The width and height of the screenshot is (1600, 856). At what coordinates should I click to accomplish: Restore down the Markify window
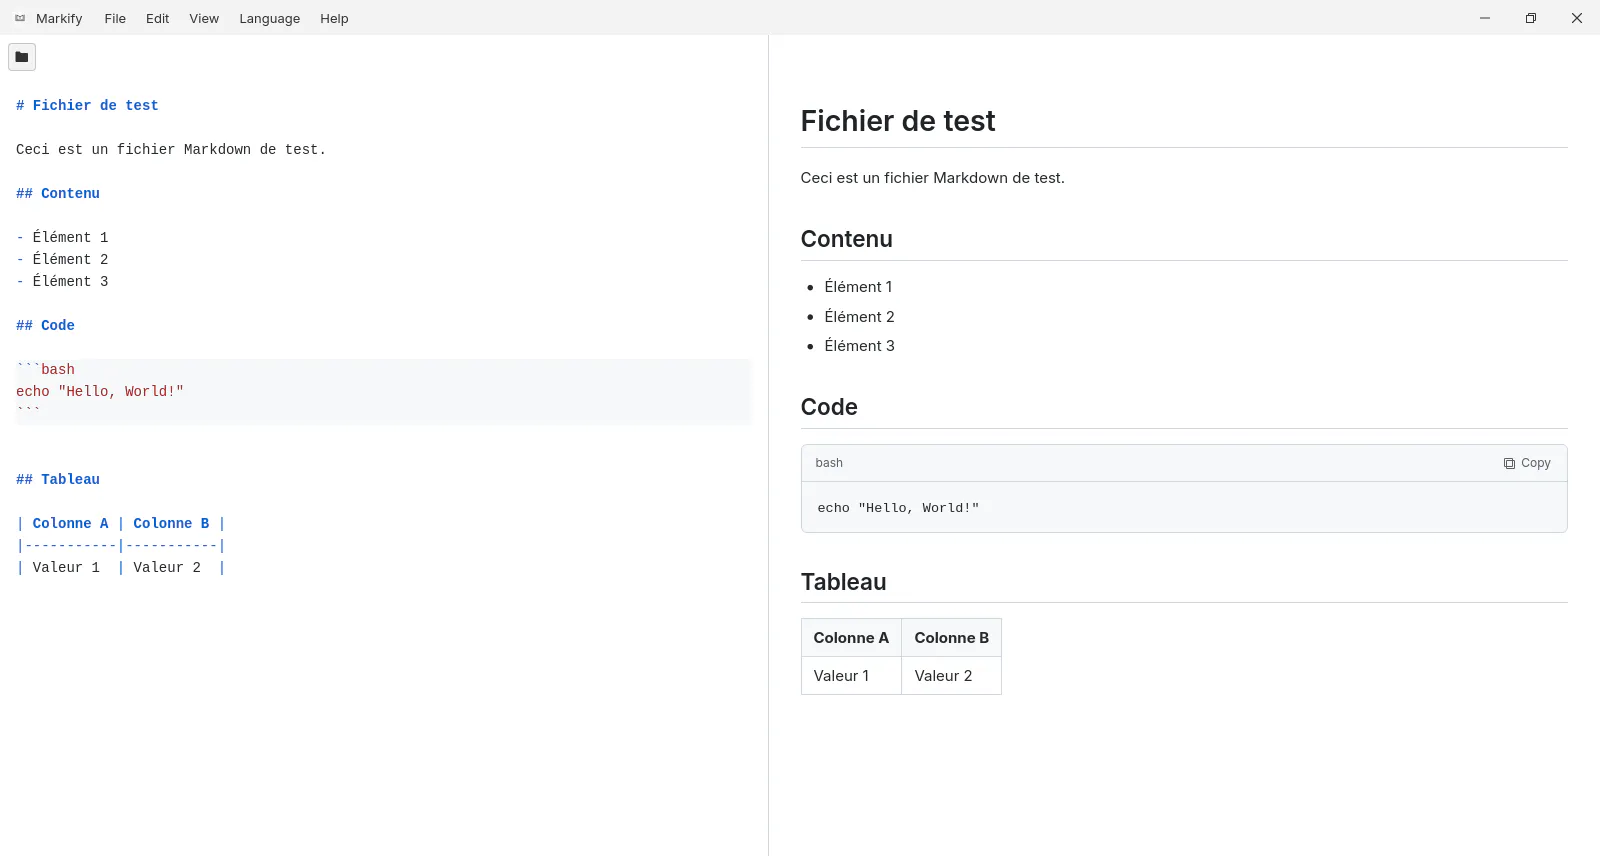point(1531,18)
